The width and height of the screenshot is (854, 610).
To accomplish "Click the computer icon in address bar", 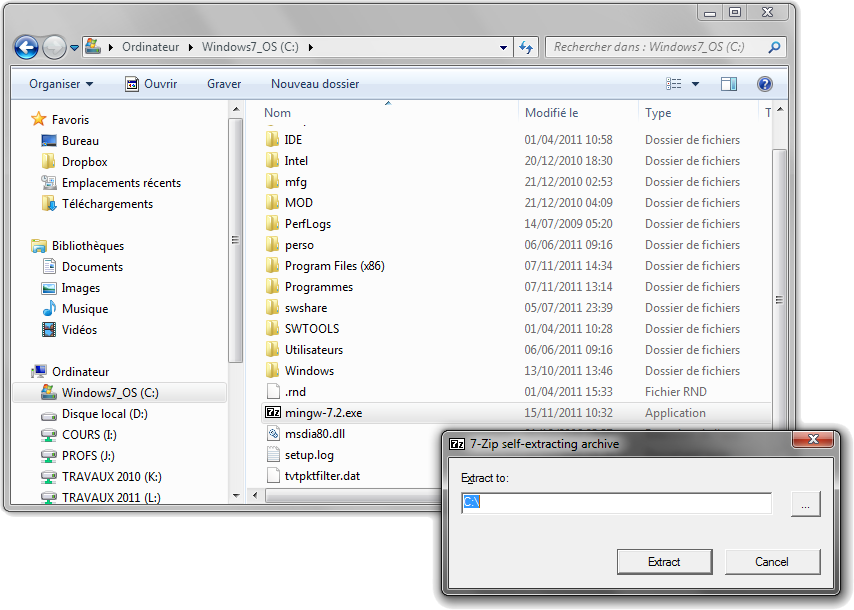I will [x=93, y=46].
